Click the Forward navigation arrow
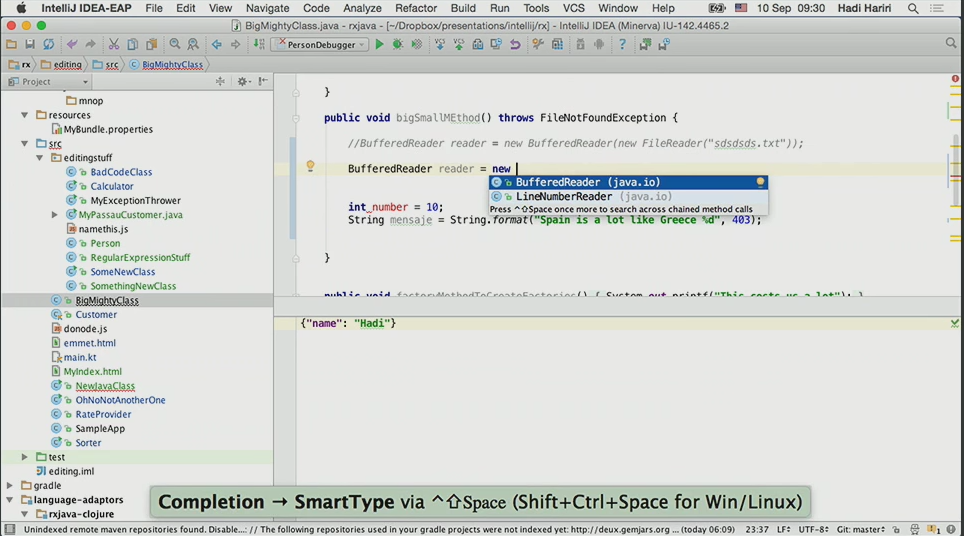The height and width of the screenshot is (536, 964). pos(235,44)
